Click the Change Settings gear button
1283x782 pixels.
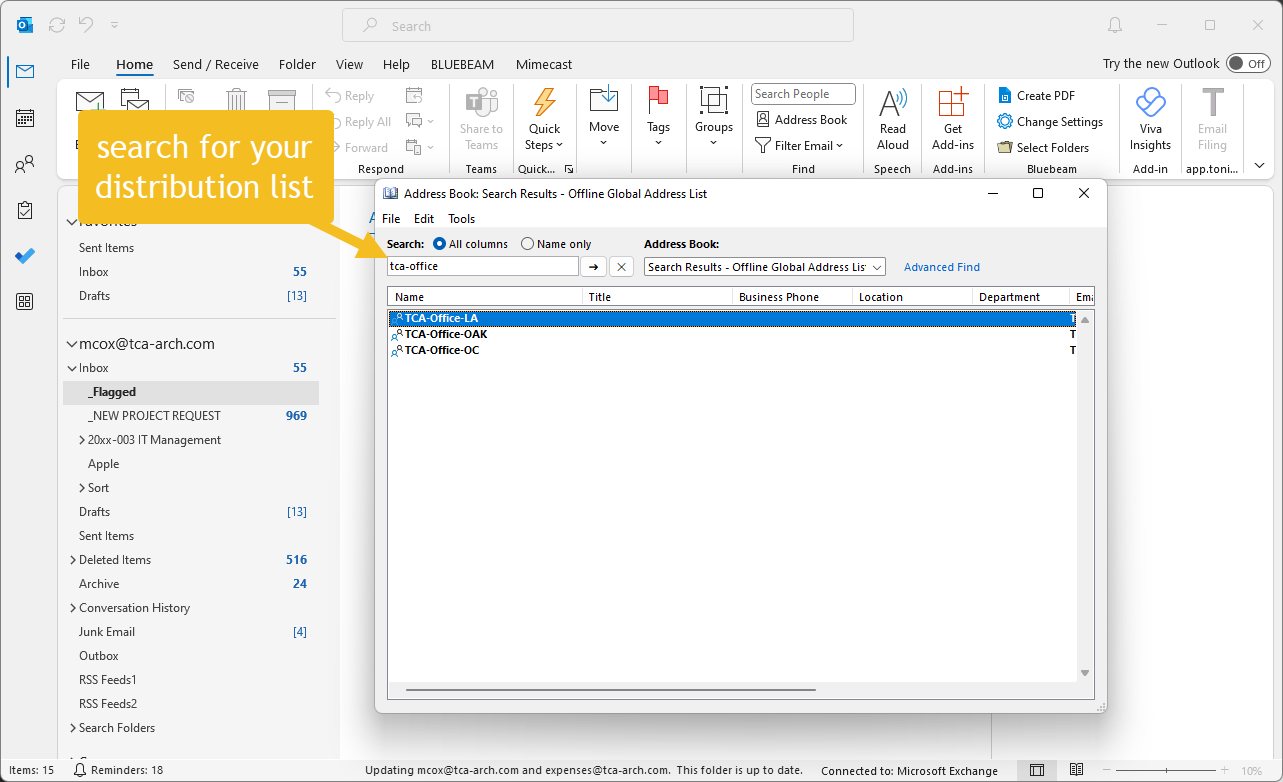point(1050,122)
